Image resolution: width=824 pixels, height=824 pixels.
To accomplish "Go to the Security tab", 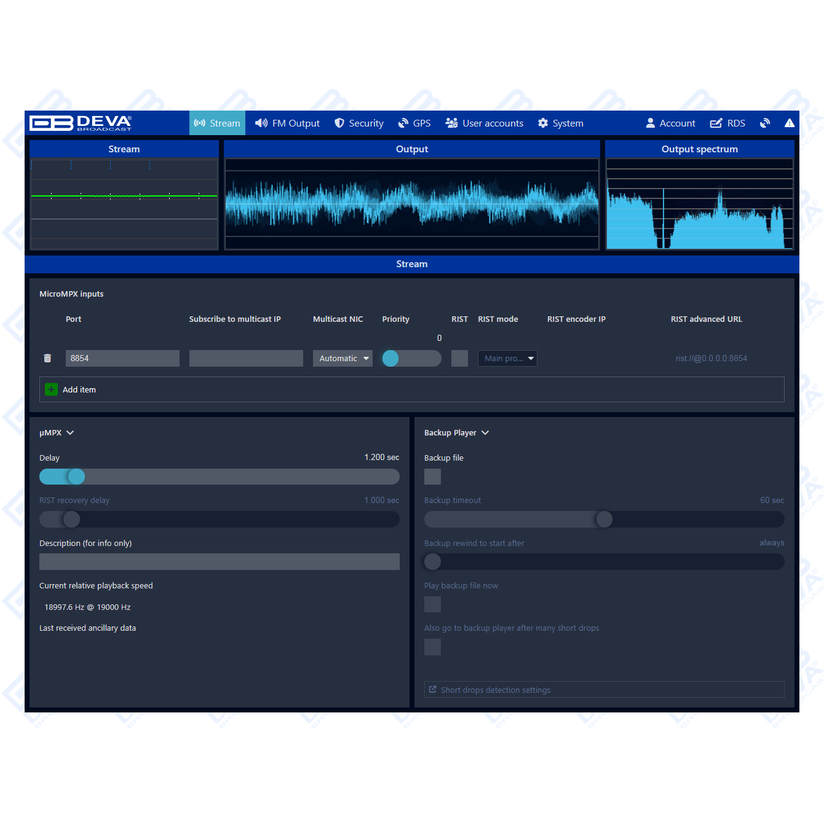I will pos(359,123).
